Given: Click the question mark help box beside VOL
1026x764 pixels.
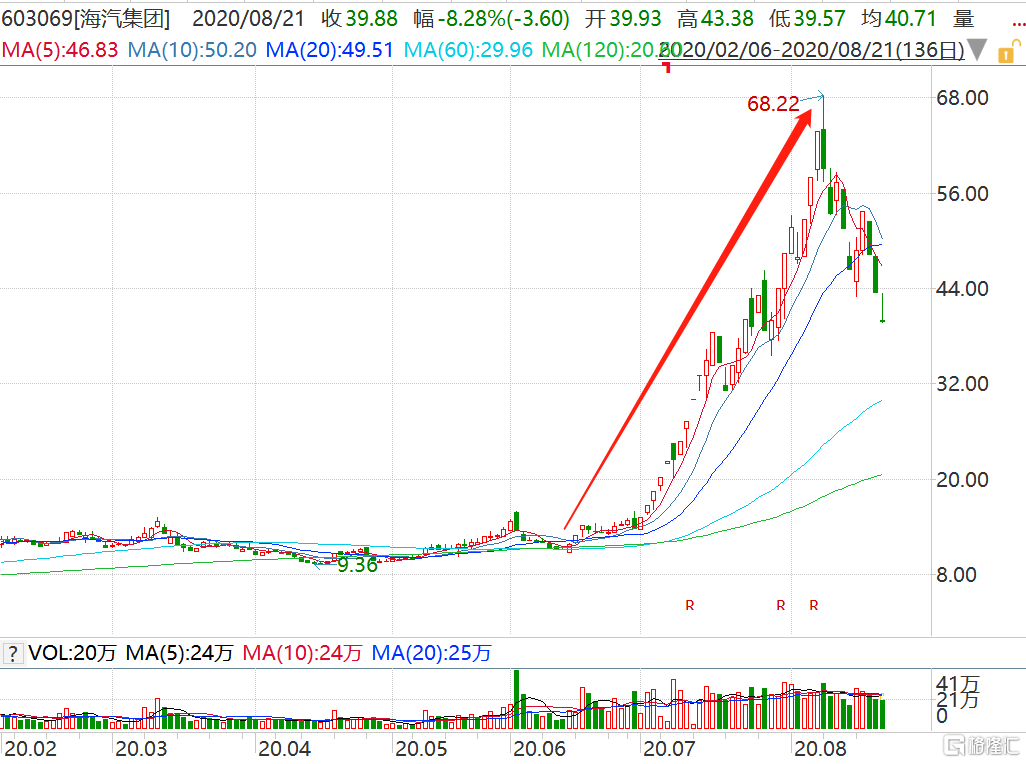Looking at the screenshot, I should pyautogui.click(x=12, y=653).
